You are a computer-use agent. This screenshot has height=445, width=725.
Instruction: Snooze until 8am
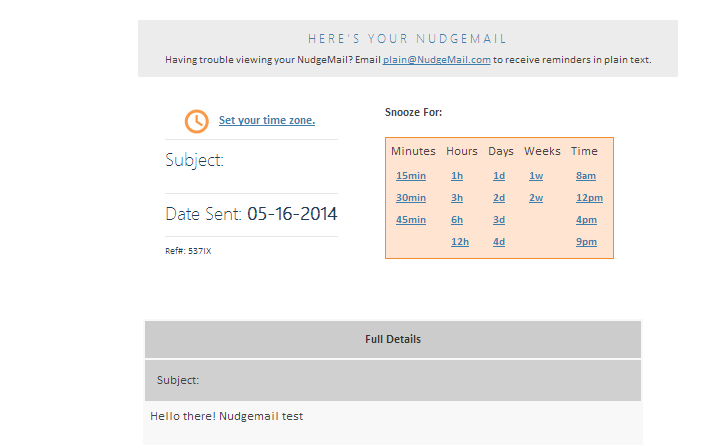pyautogui.click(x=586, y=176)
